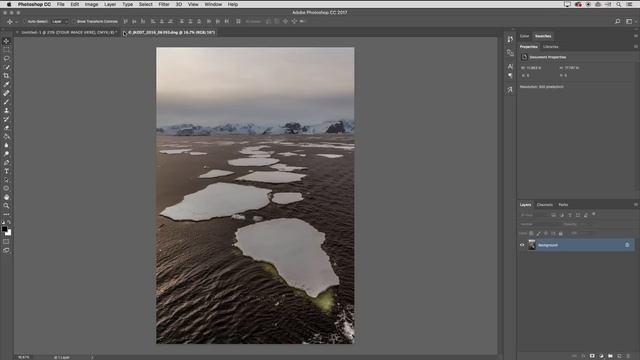Select the Eyedropper tool
This screenshot has width=640, height=360.
coord(6,84)
